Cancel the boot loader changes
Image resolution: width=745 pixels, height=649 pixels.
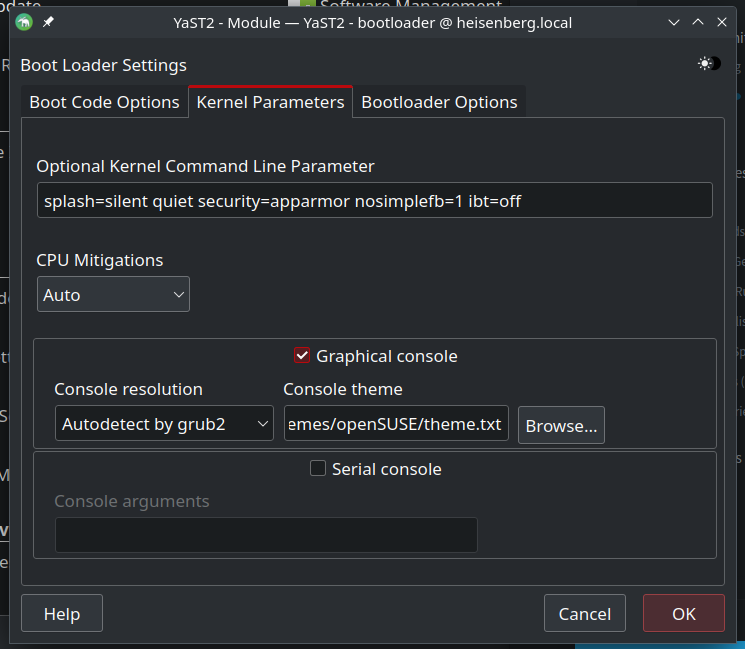[x=584, y=614]
